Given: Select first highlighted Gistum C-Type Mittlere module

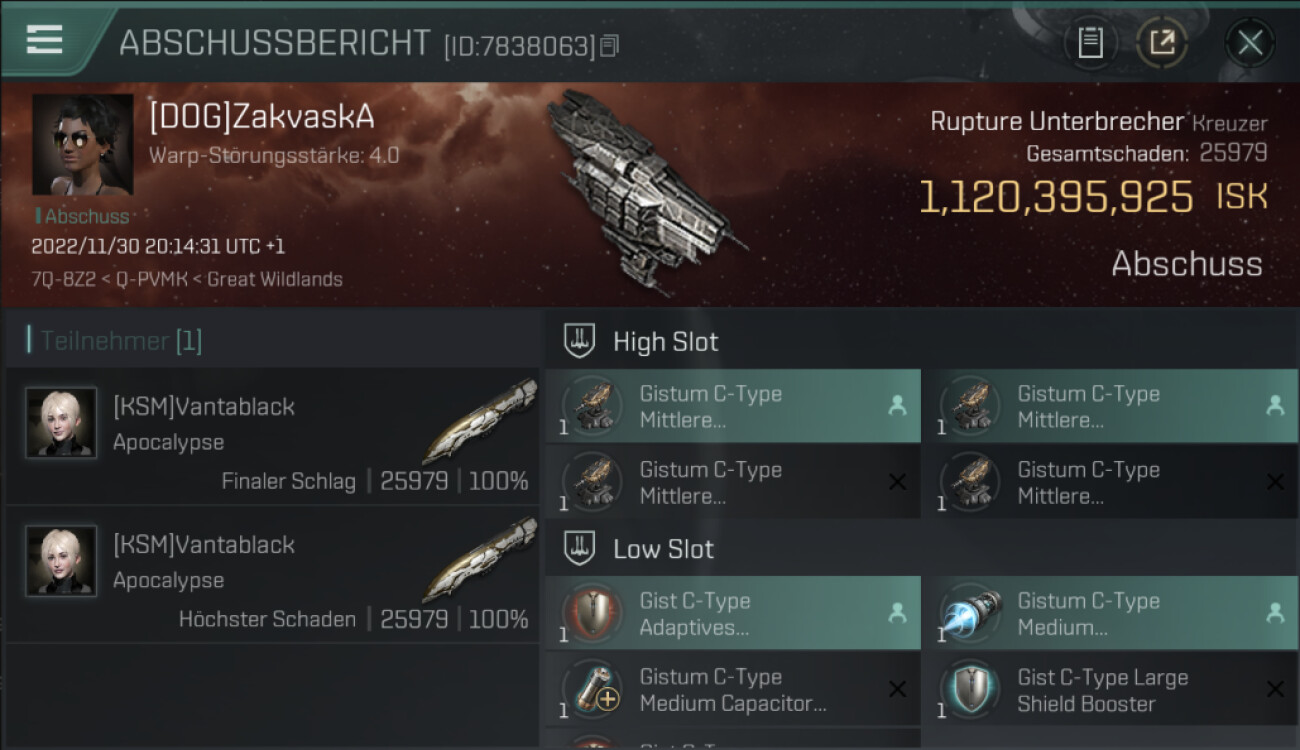Looking at the screenshot, I should click(x=733, y=406).
